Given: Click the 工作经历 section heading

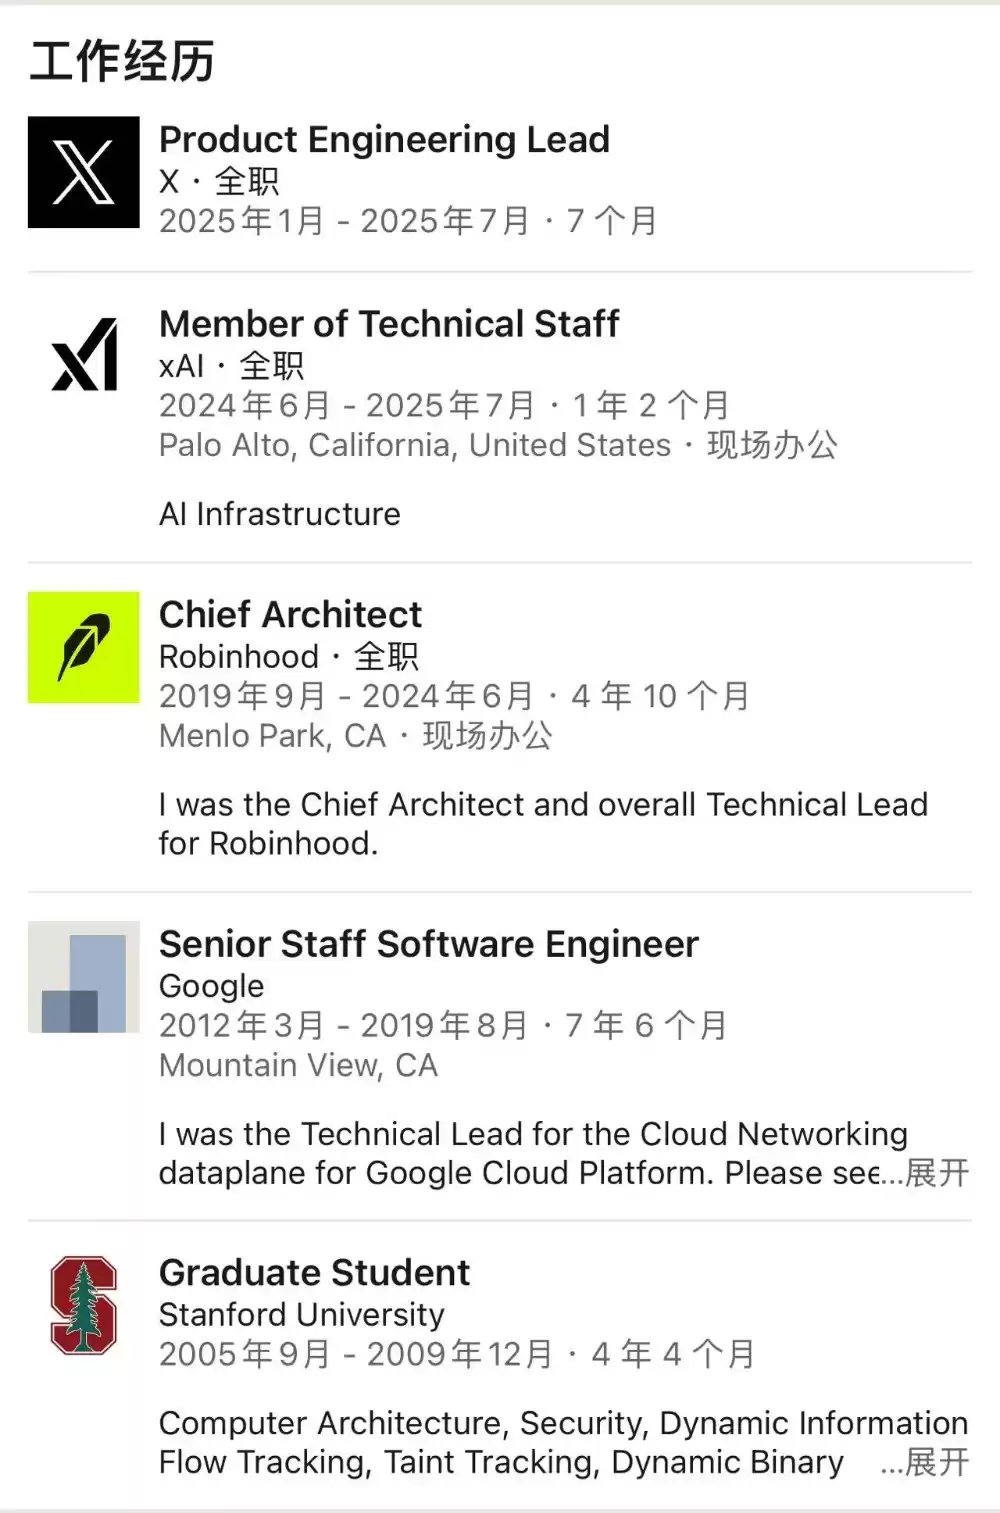Looking at the screenshot, I should click(122, 62).
